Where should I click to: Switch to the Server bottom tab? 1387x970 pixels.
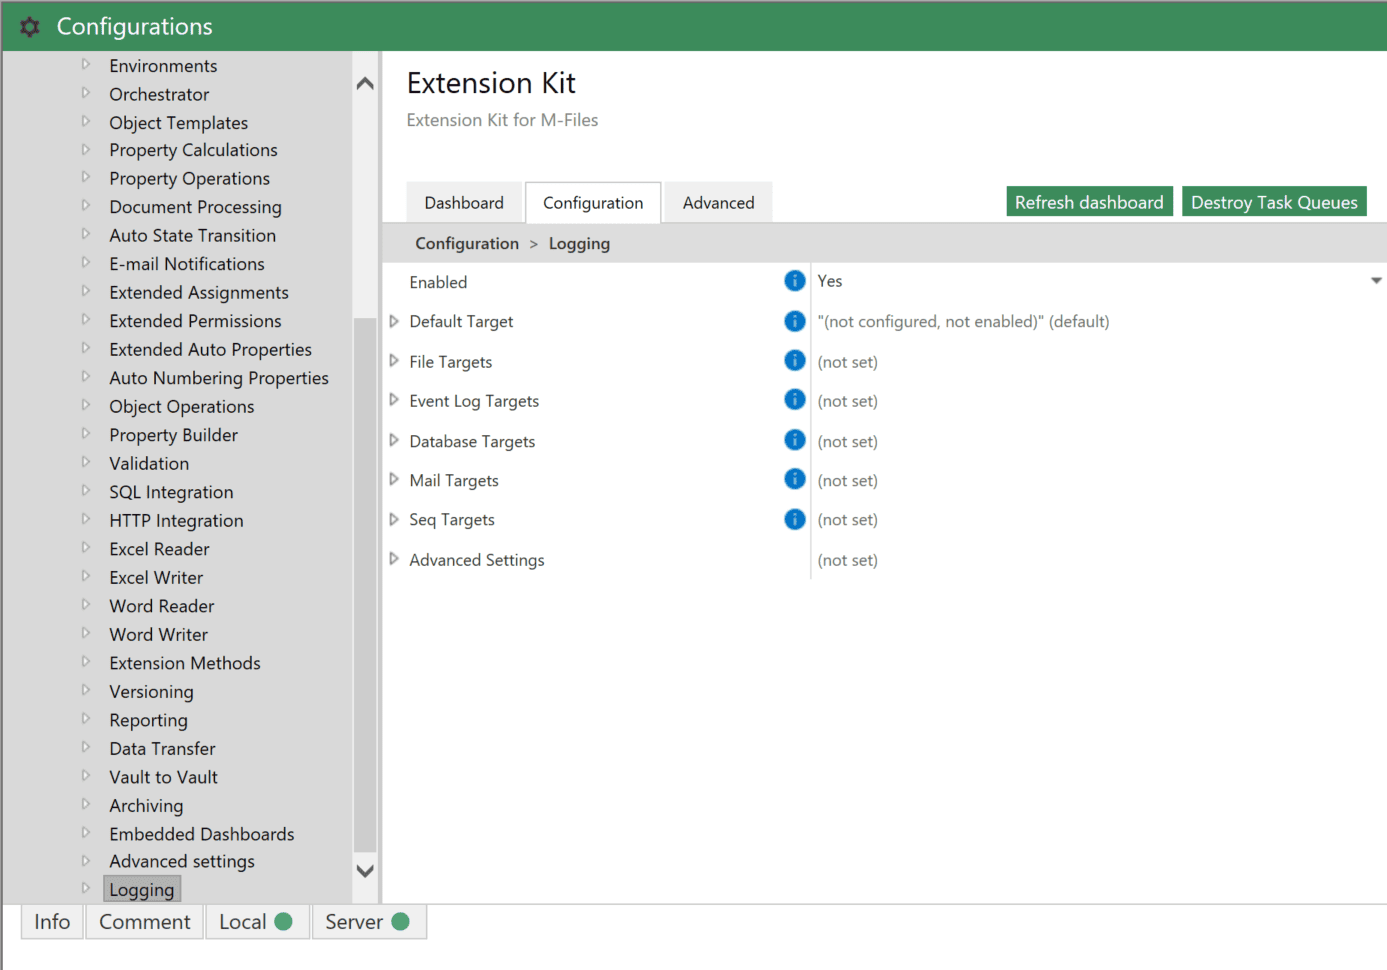[x=368, y=922]
